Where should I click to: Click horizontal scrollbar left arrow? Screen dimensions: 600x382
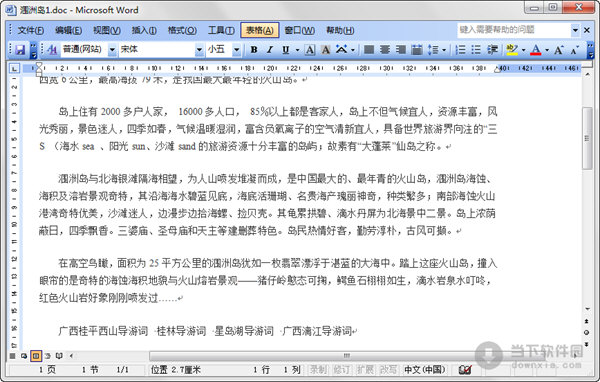point(71,356)
